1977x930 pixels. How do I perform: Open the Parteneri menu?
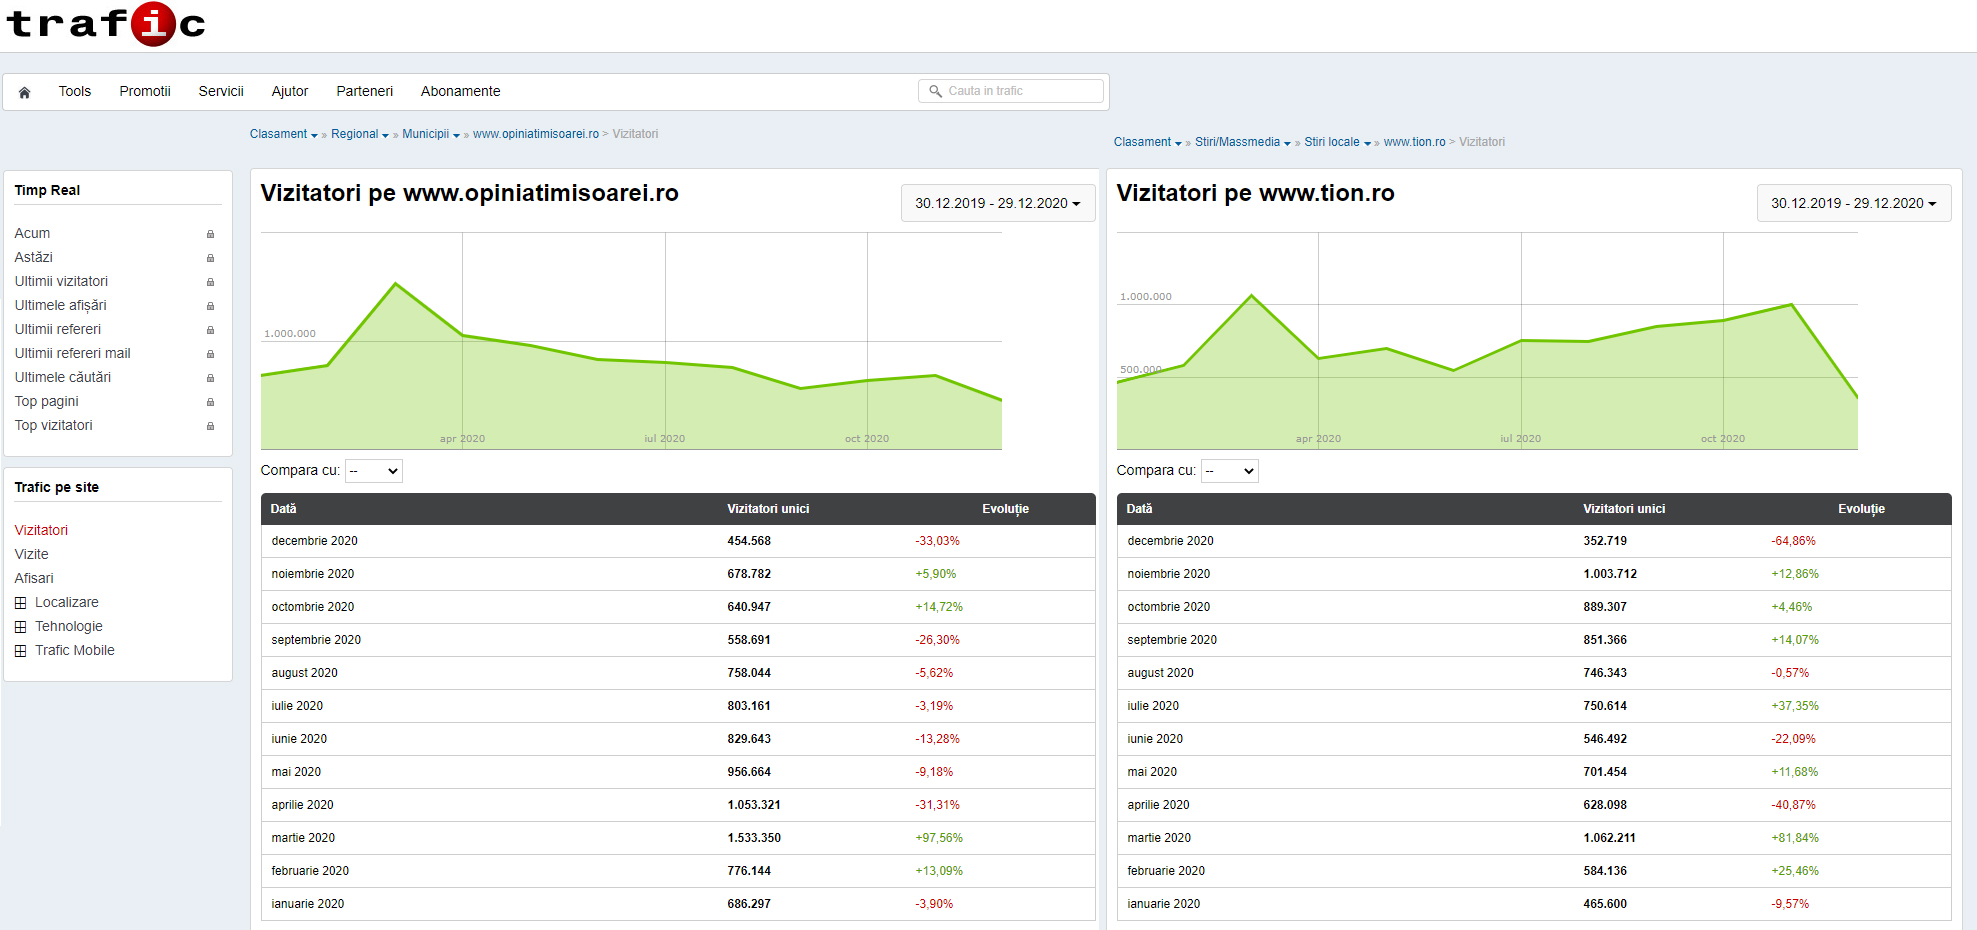point(365,91)
